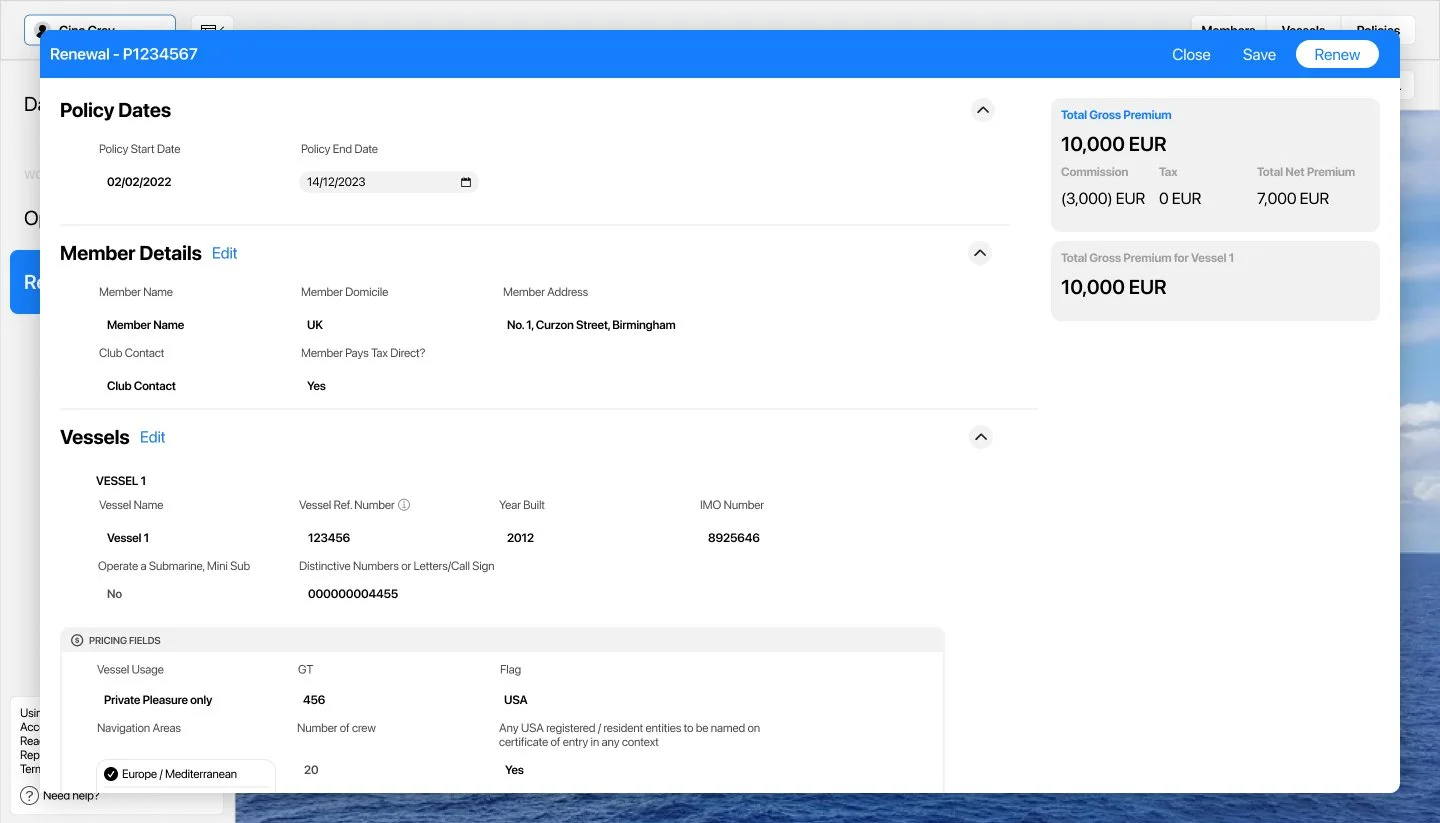Screen dimensions: 1440x823
Task: Click the Member Domicile value UK
Action: tap(315, 325)
